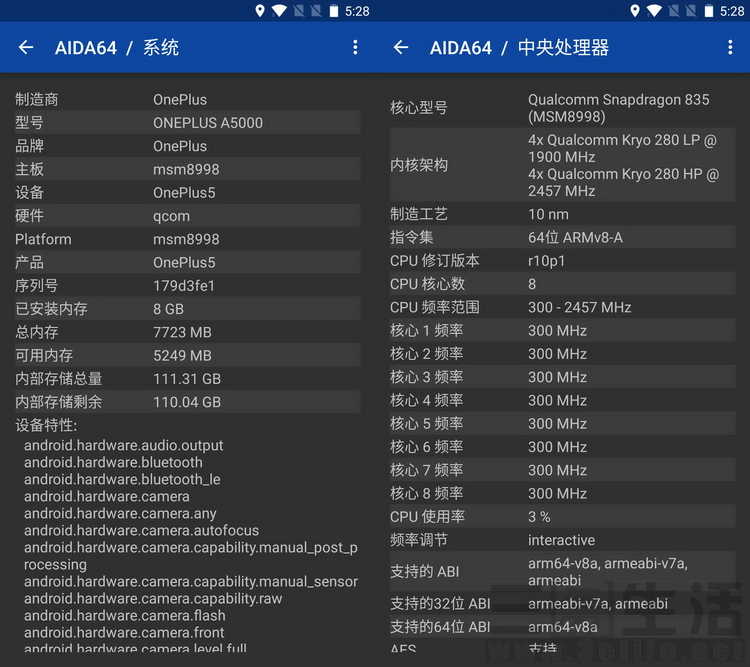Image resolution: width=750 pixels, height=667 pixels.
Task: Tap location icon in right status bar
Action: click(x=635, y=11)
